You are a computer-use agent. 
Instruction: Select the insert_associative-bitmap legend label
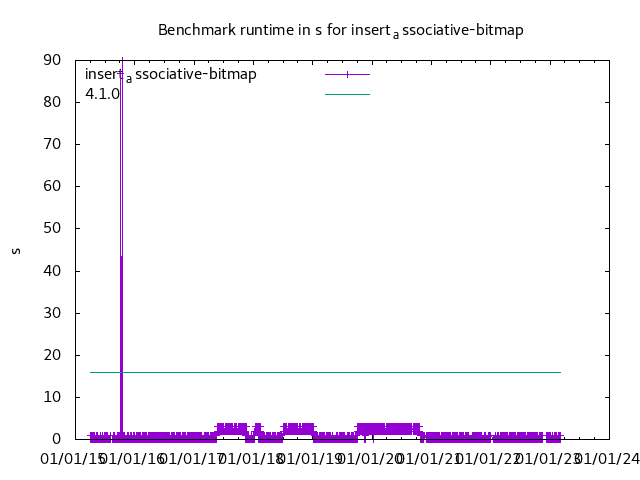171,74
